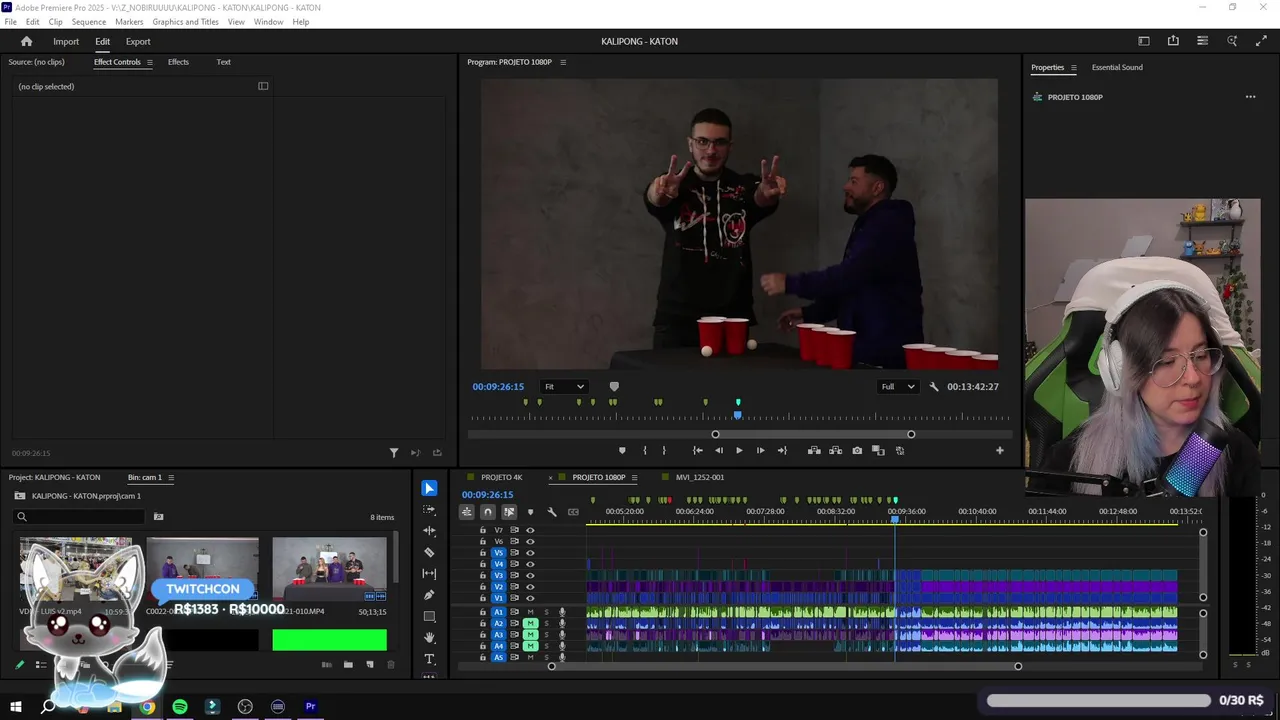Open Graphics and Titles menu
1280x720 pixels.
(x=186, y=21)
